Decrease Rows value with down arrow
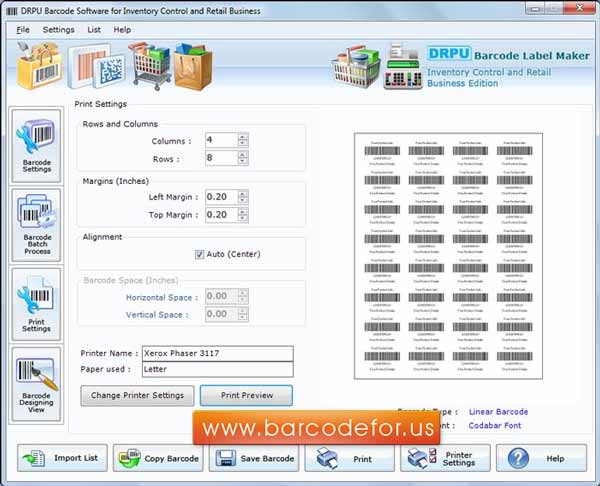Image resolution: width=600 pixels, height=486 pixels. click(x=243, y=161)
